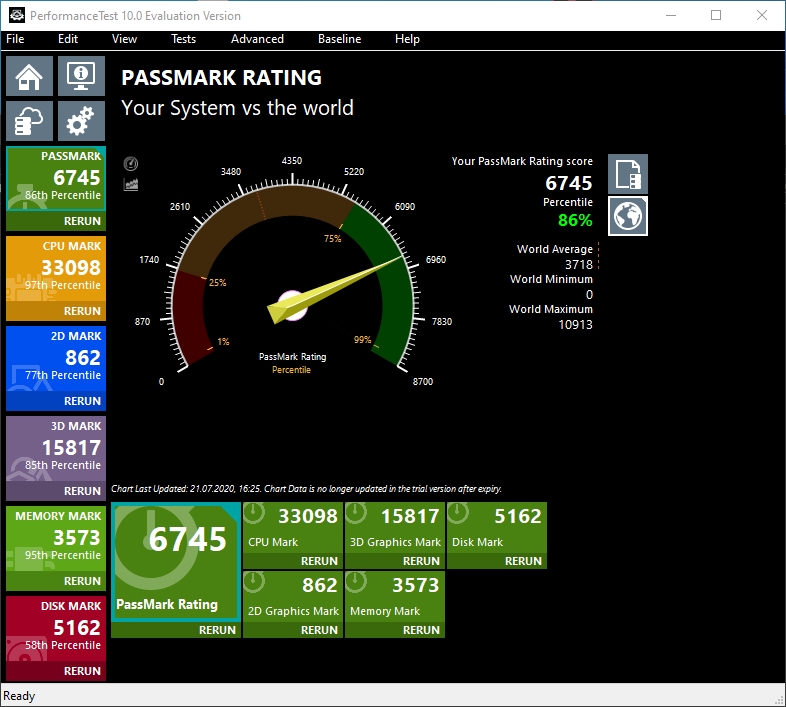Rerun Disk Mark from the bottom tile

(523, 561)
